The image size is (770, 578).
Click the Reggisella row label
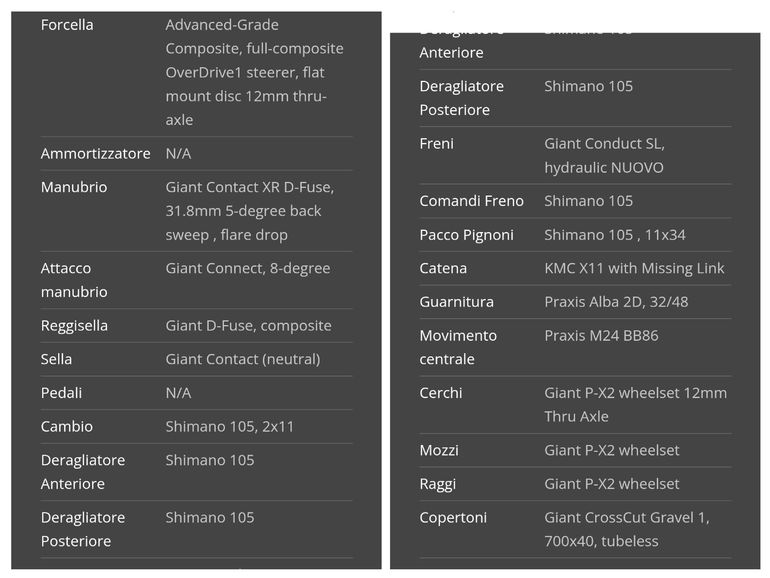click(74, 326)
